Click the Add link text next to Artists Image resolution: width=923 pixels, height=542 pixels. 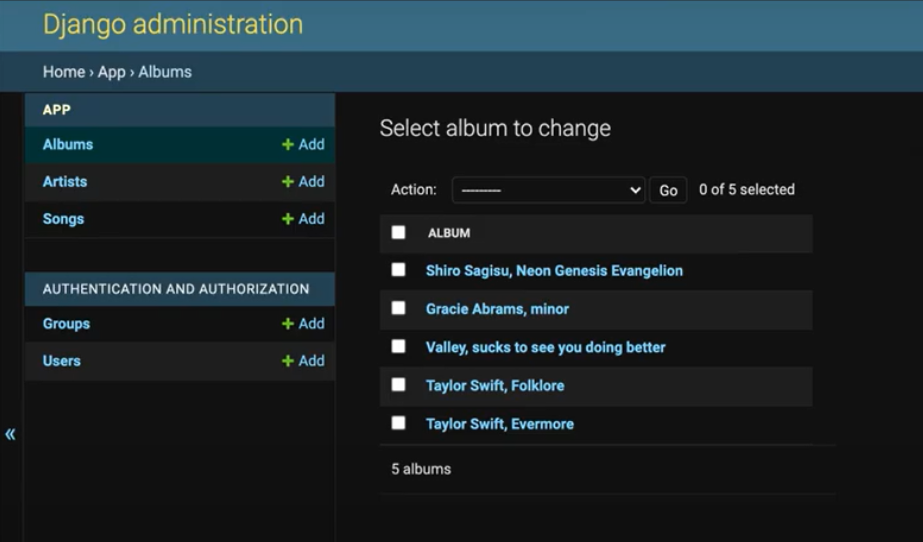311,182
